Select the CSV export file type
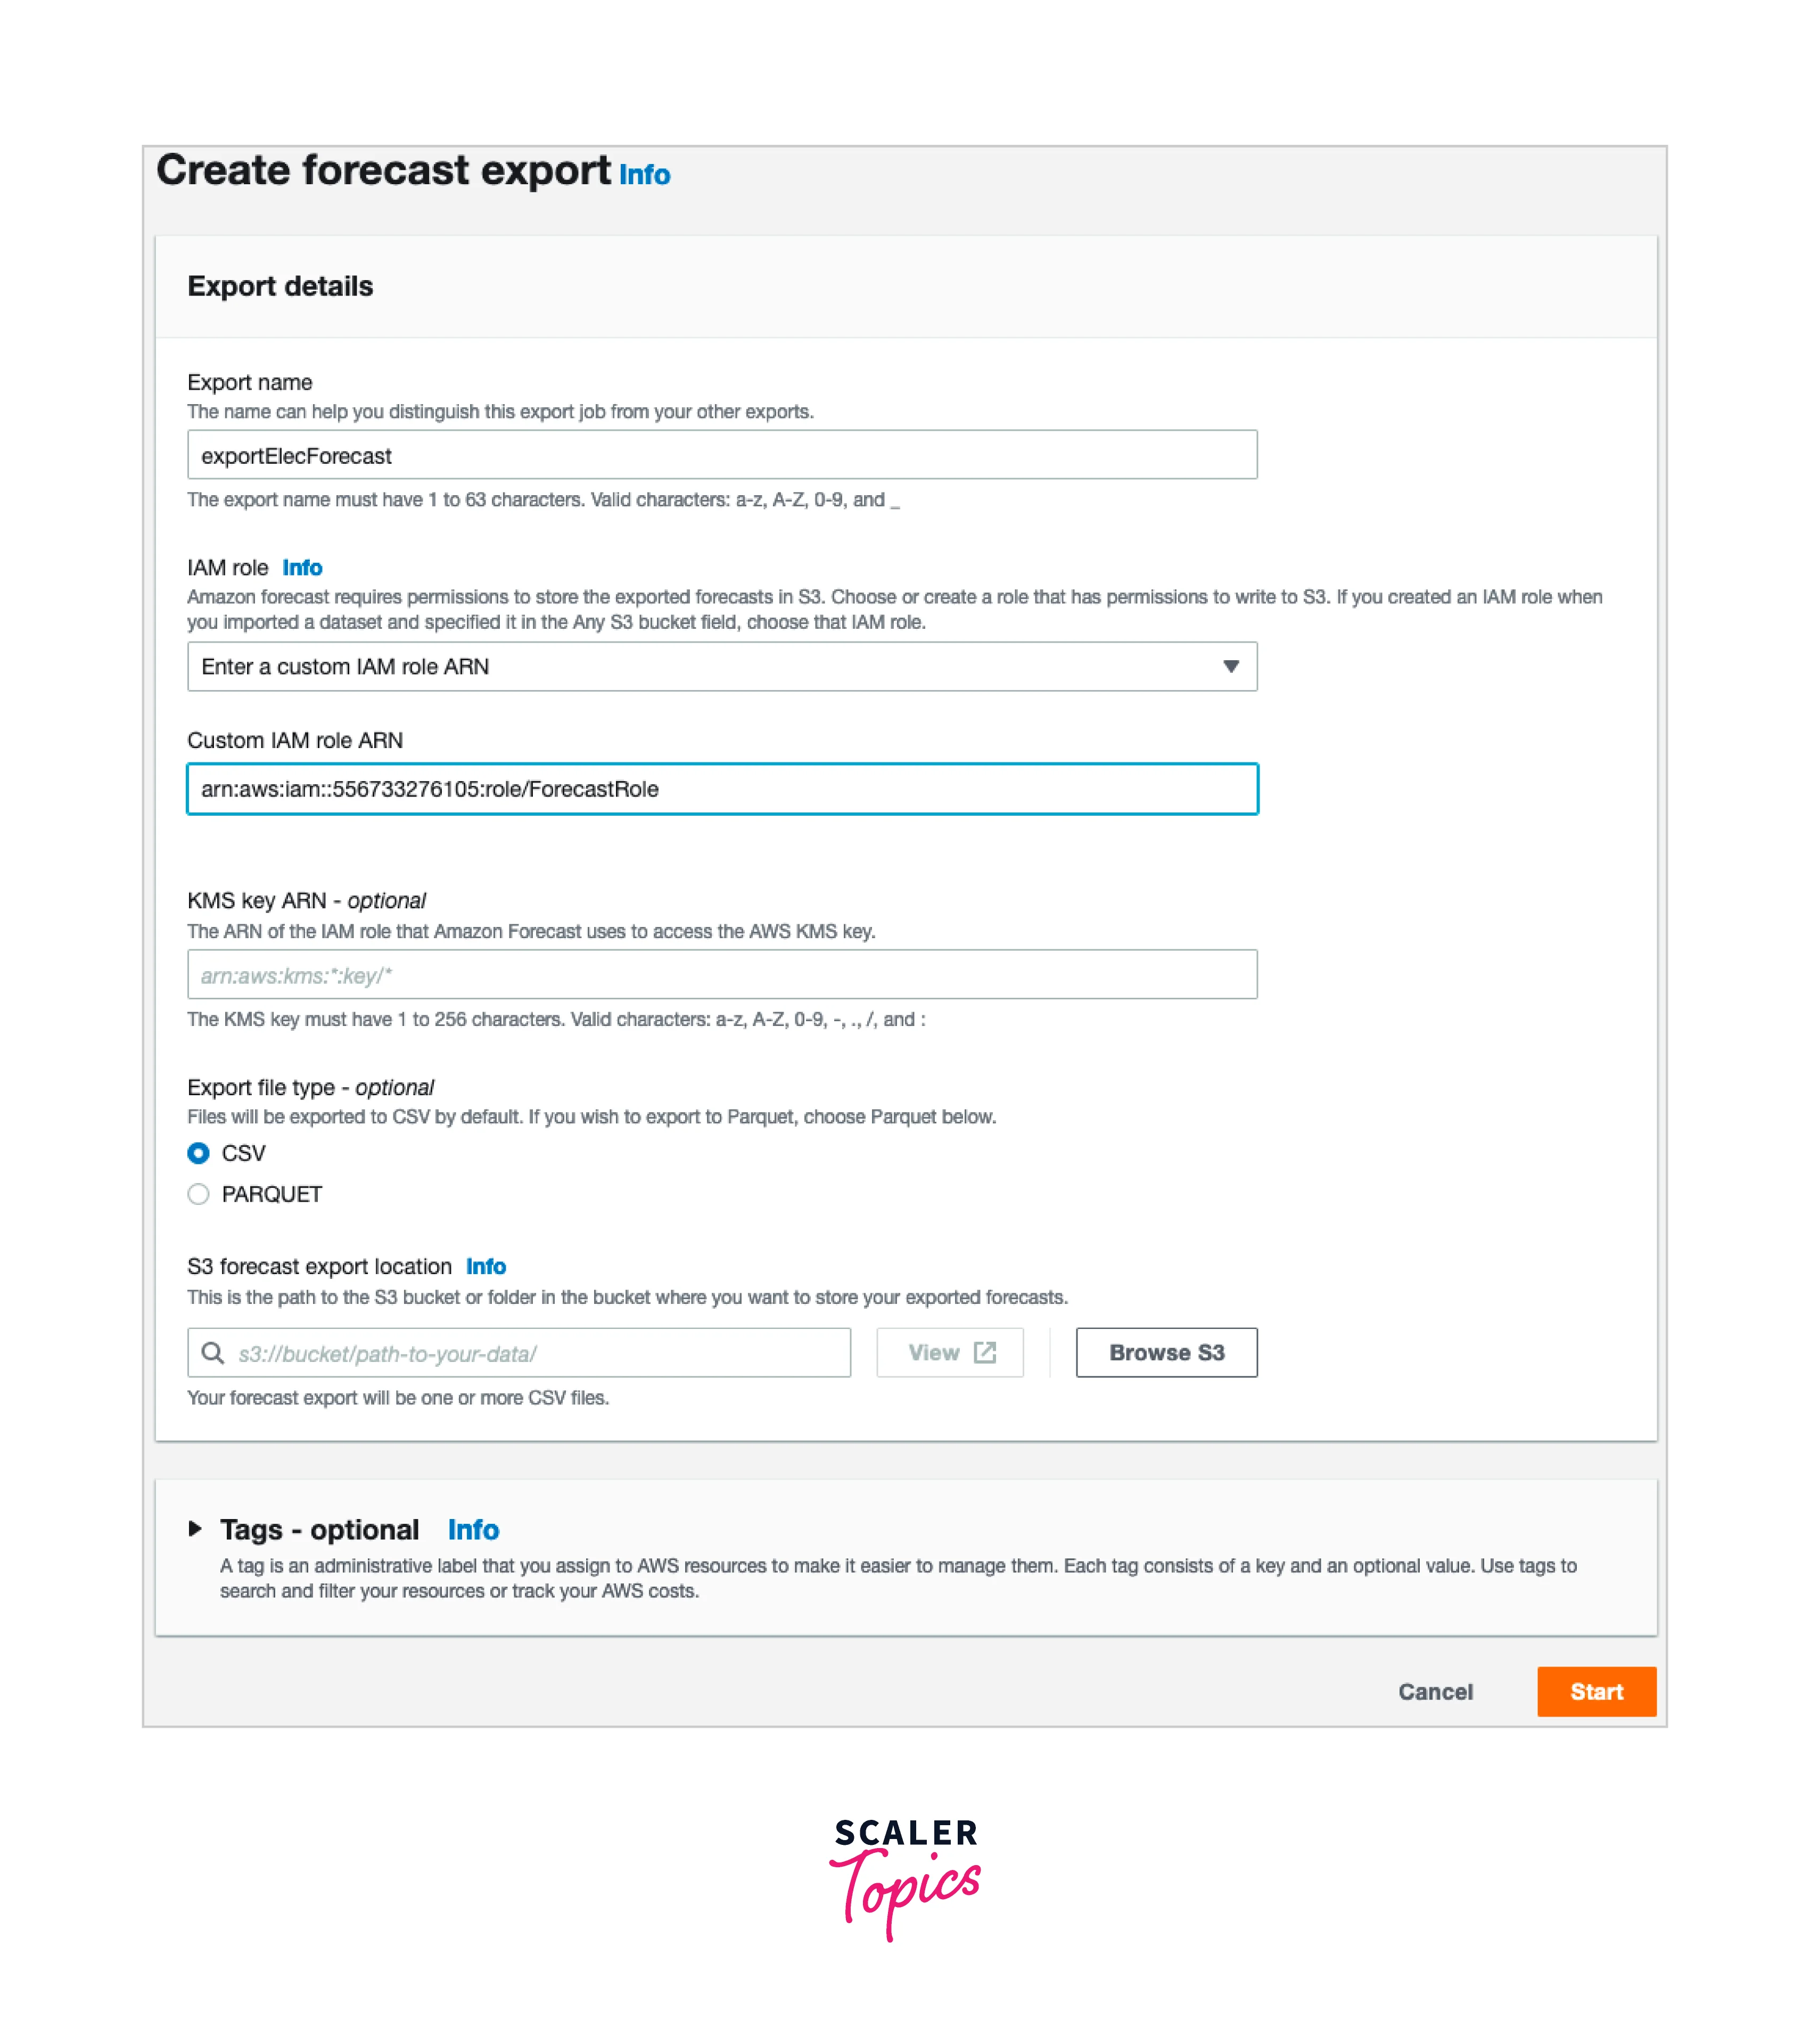 [199, 1153]
